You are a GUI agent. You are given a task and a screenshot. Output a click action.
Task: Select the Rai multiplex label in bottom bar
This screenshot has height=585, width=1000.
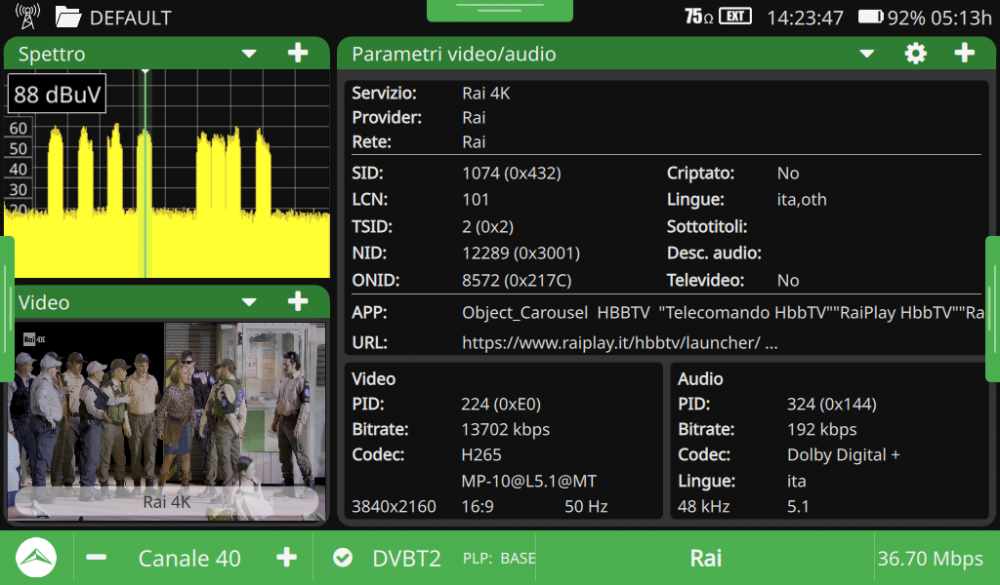click(705, 558)
